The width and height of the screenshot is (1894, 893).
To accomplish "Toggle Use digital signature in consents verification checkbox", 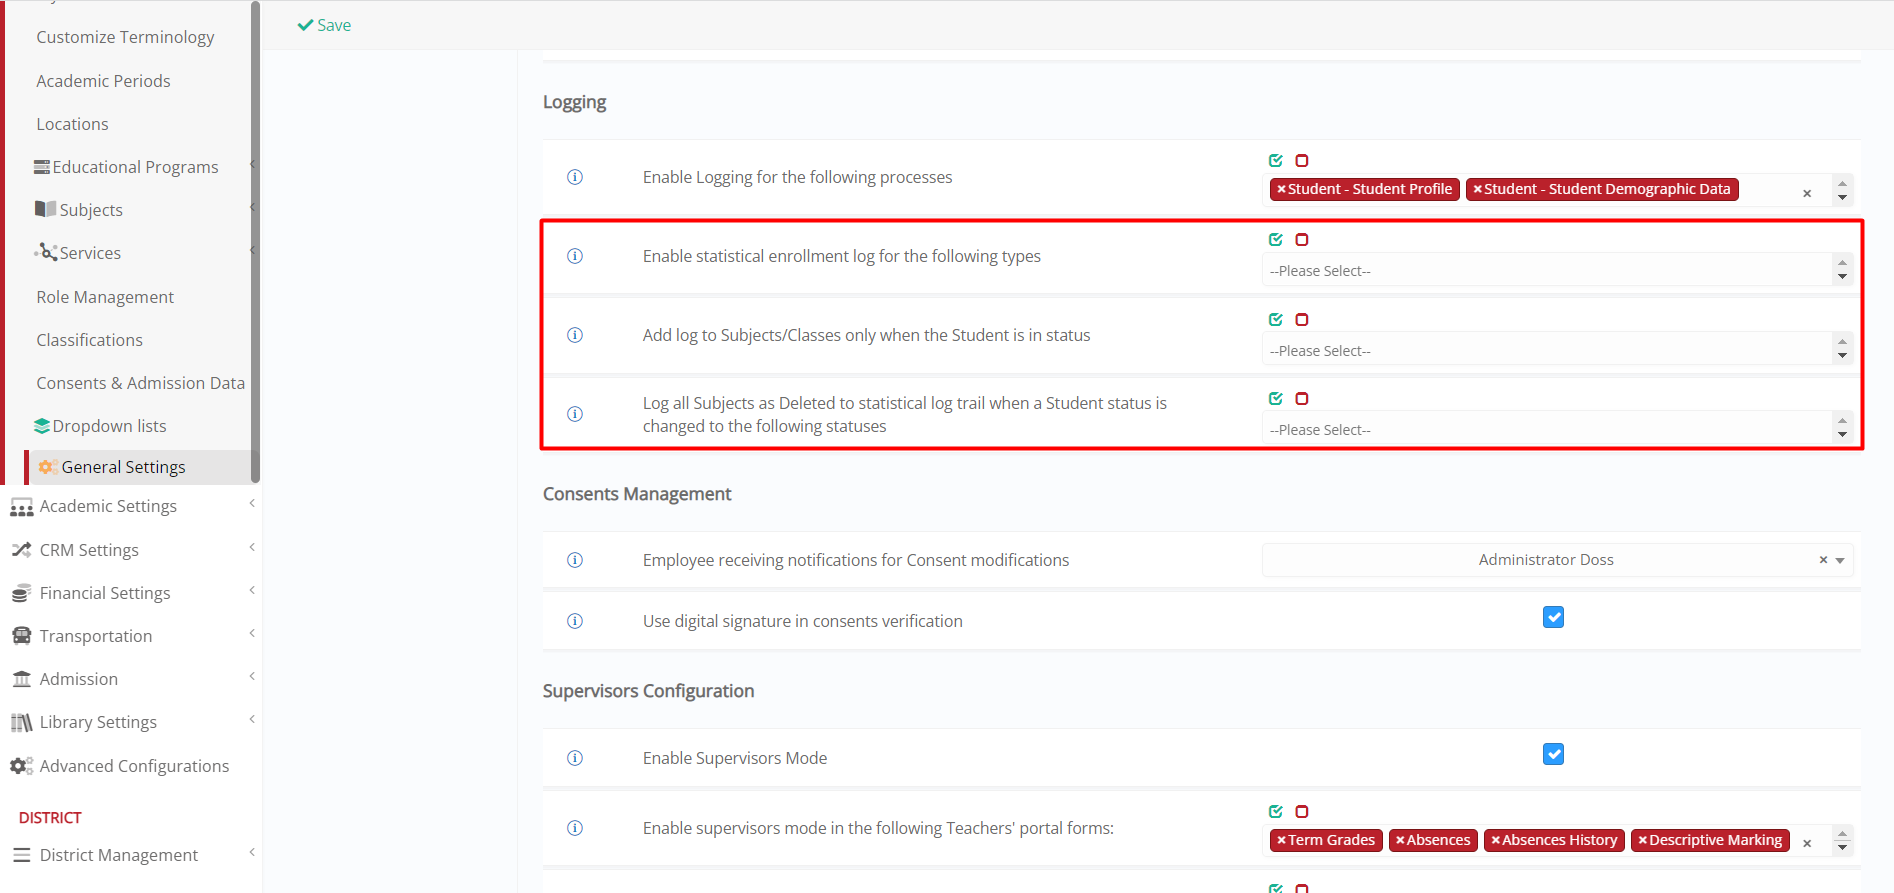I will (1553, 617).
